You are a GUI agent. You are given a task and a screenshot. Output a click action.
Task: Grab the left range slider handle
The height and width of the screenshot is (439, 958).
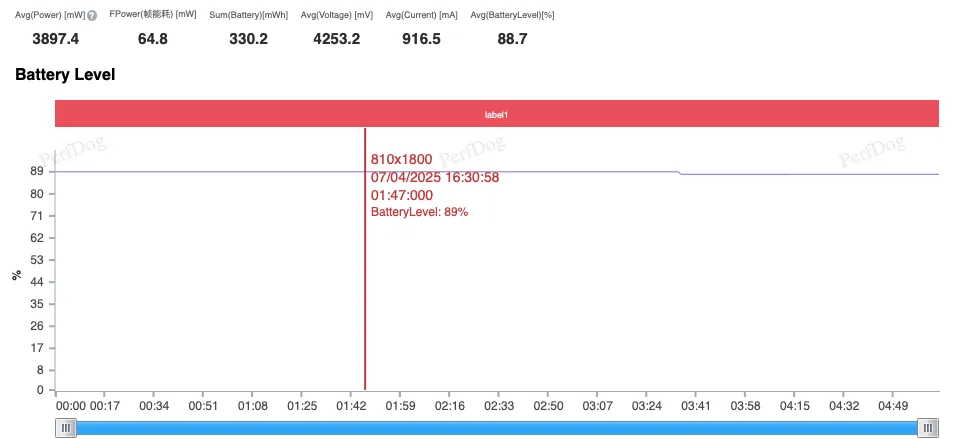coord(66,428)
